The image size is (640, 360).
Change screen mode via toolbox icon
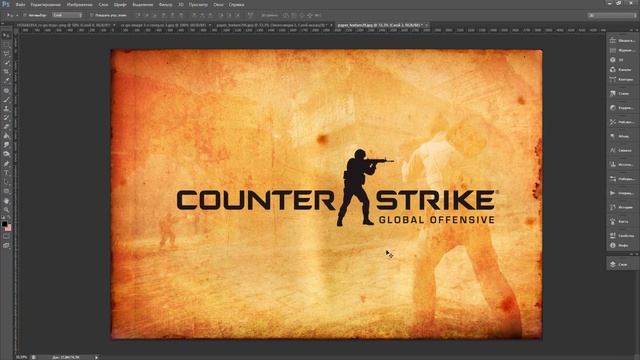6,245
